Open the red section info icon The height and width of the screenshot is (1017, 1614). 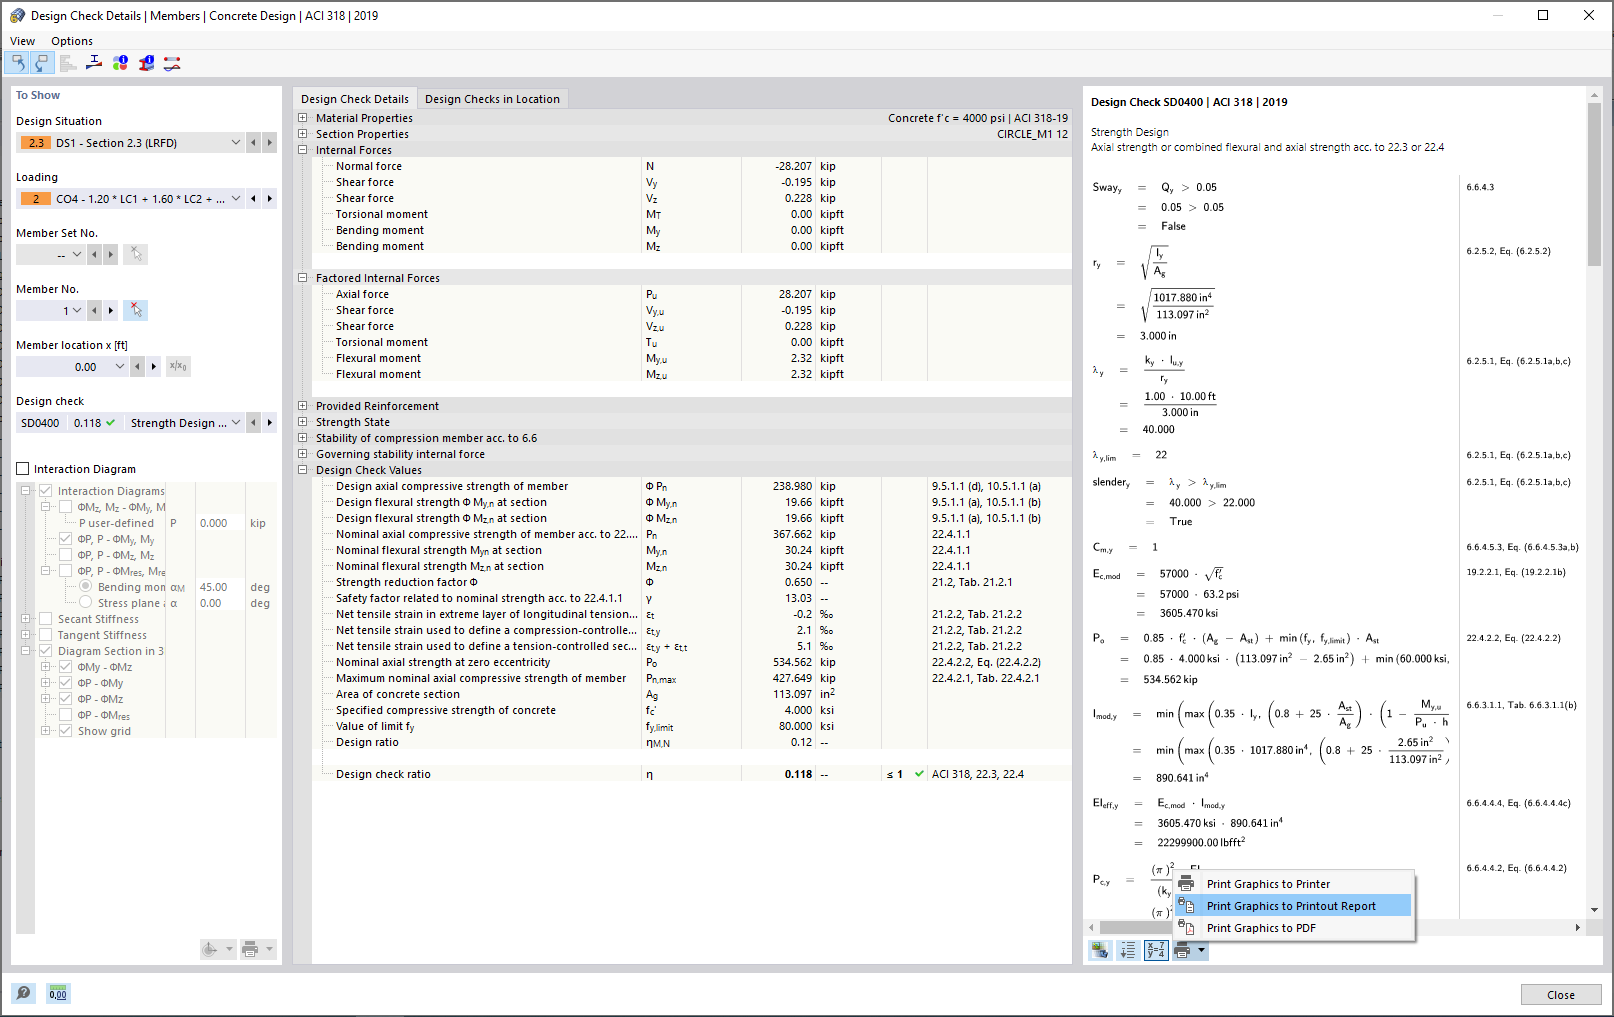pos(146,63)
